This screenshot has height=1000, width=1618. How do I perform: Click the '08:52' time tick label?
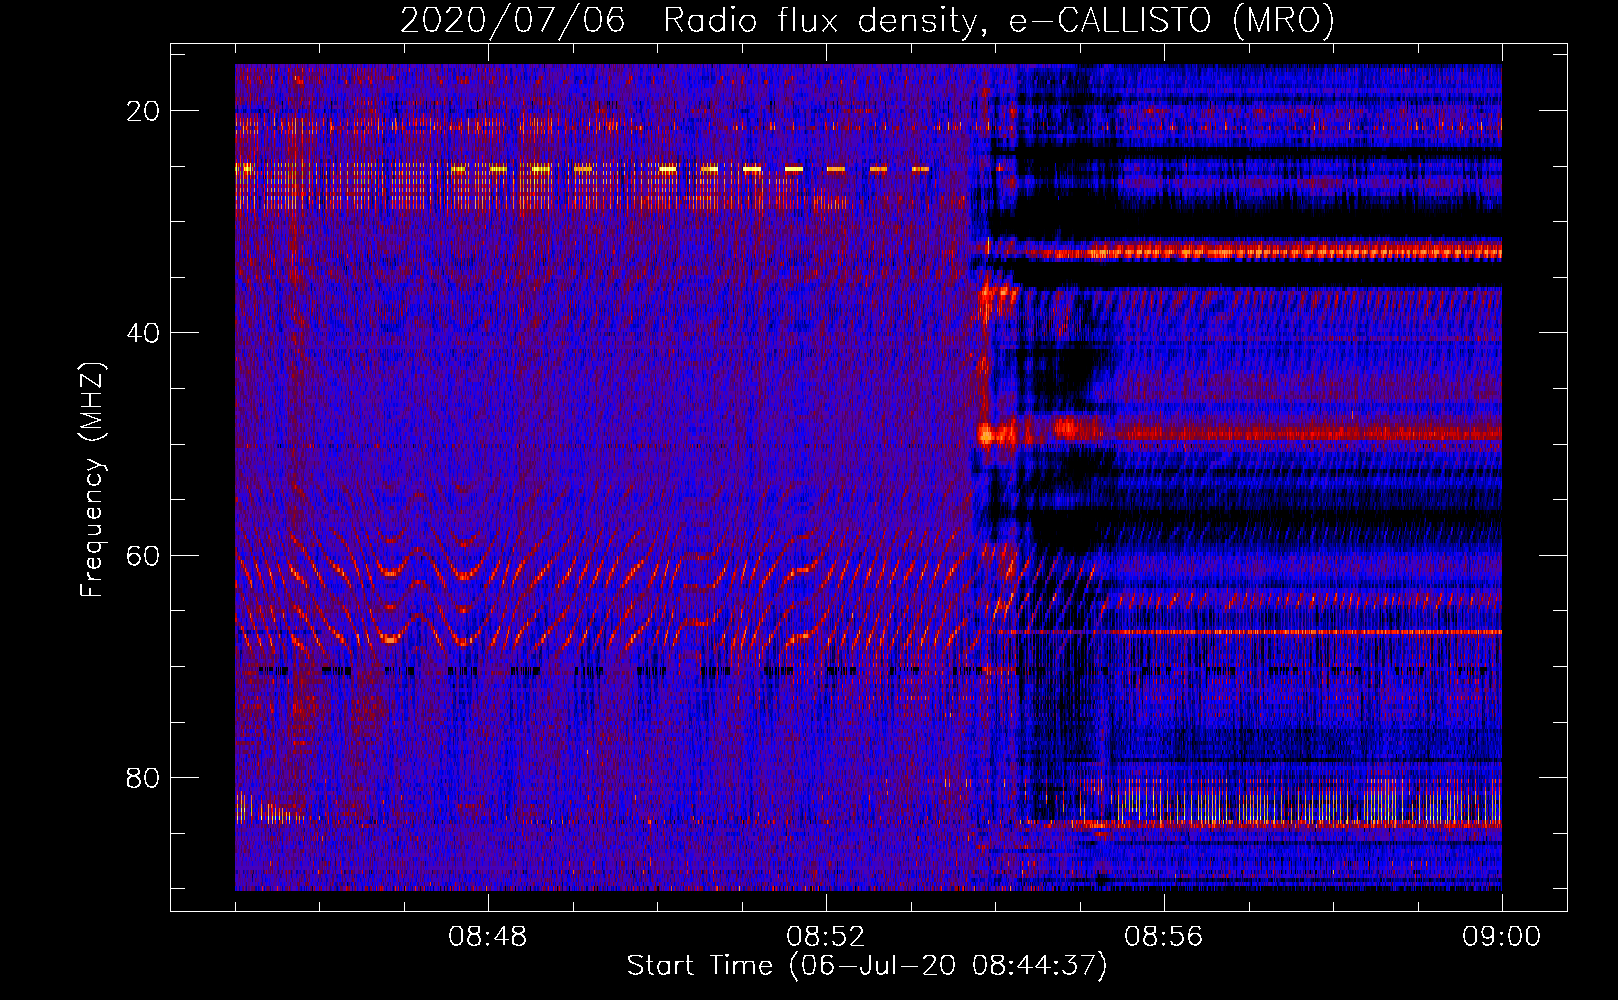coord(826,937)
